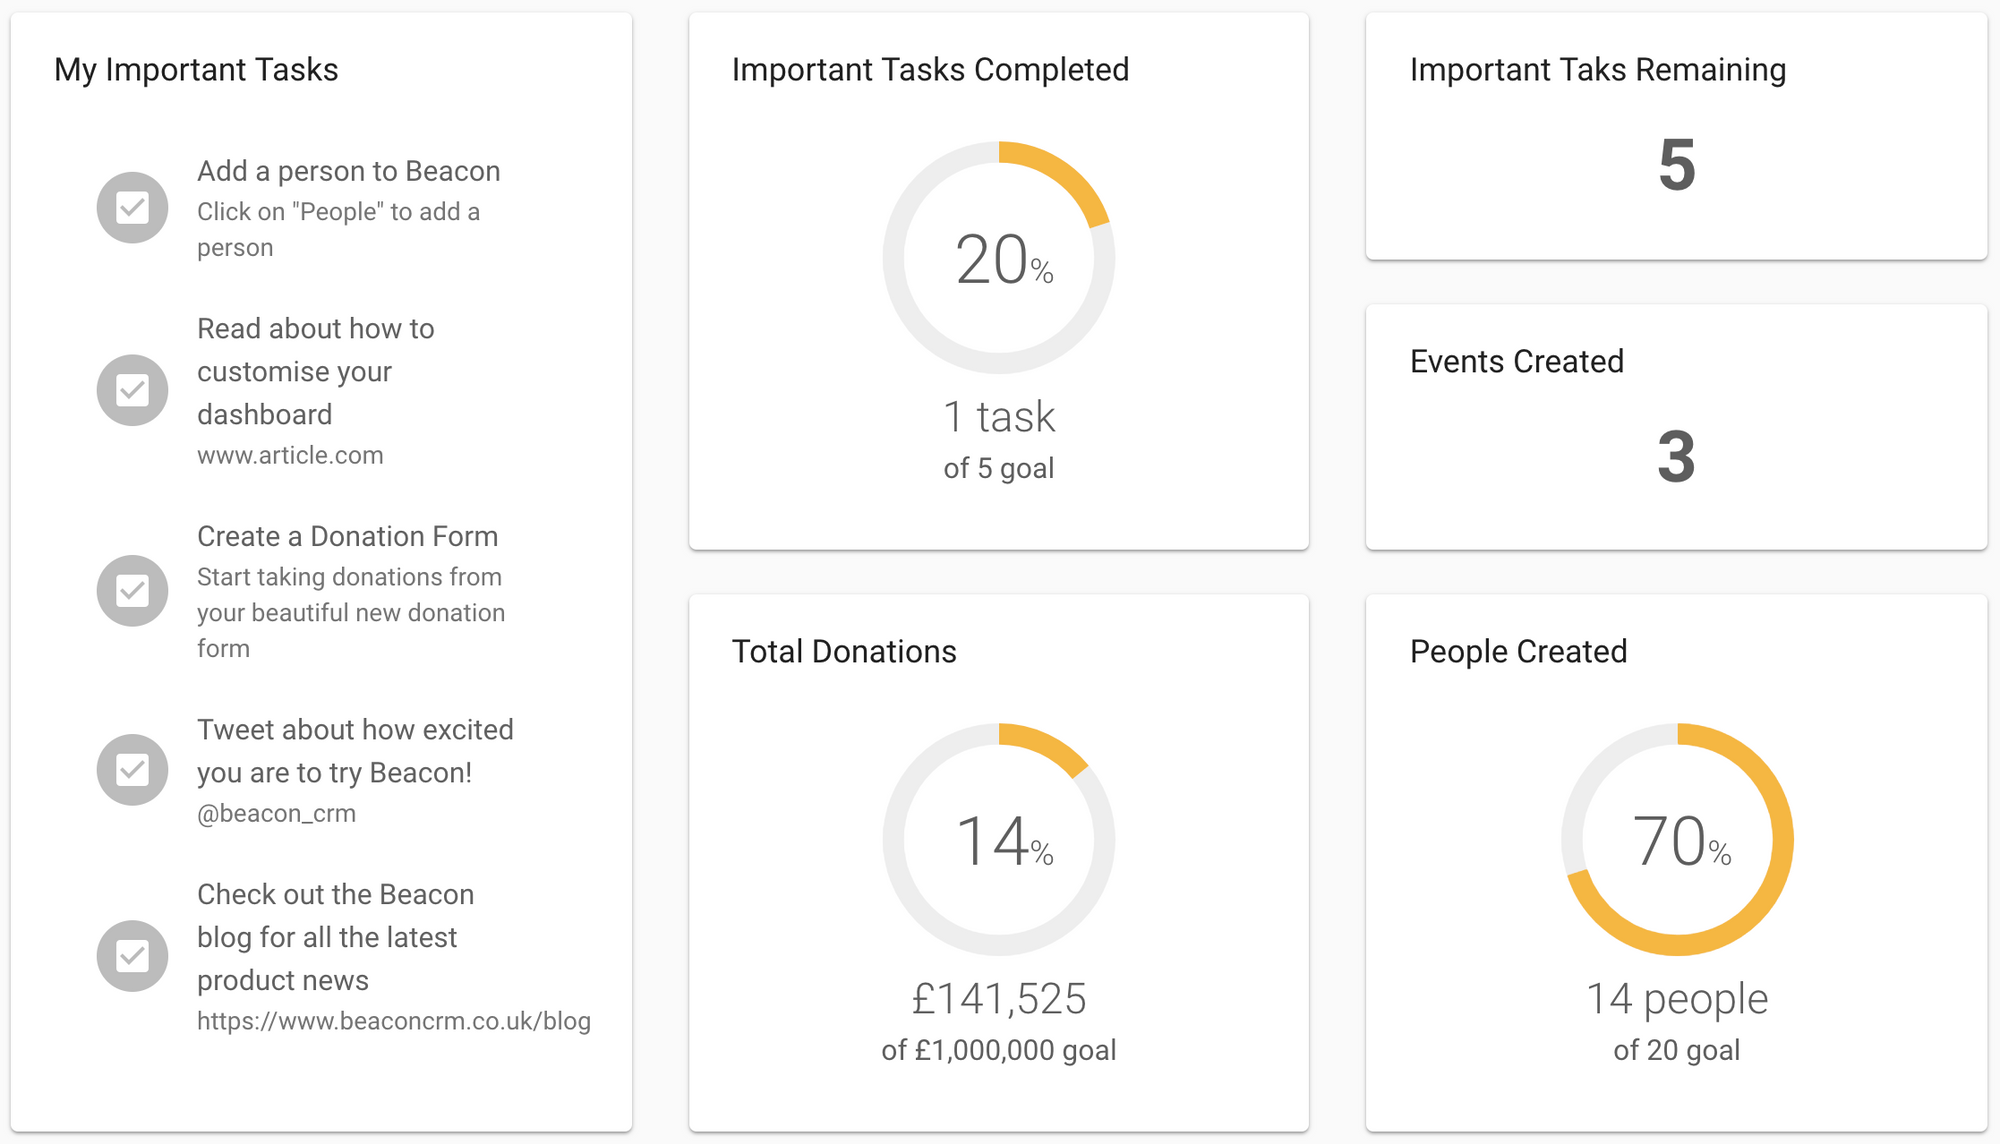Open the www.article.com link

(x=290, y=455)
